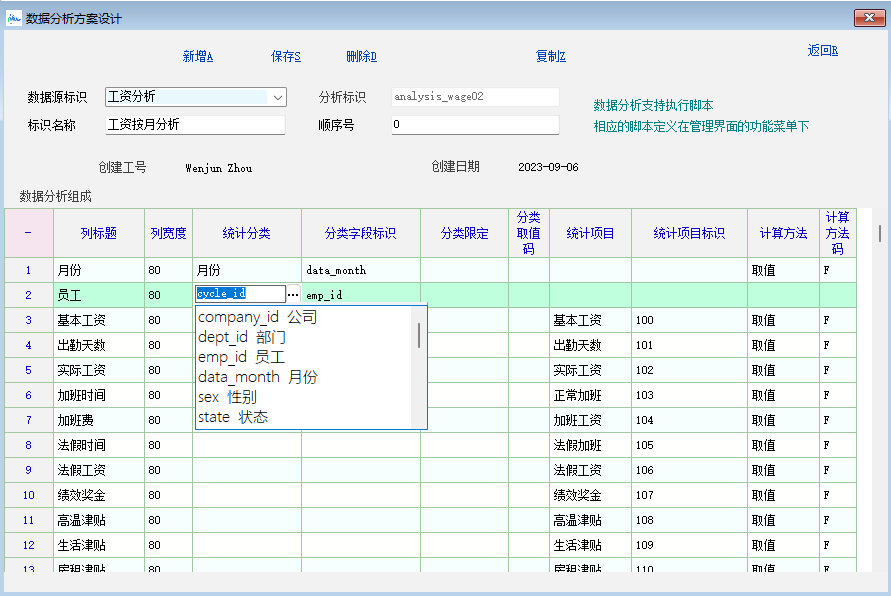
Task: Pick 'sex 性别' from the dropdown list
Action: pos(227,397)
